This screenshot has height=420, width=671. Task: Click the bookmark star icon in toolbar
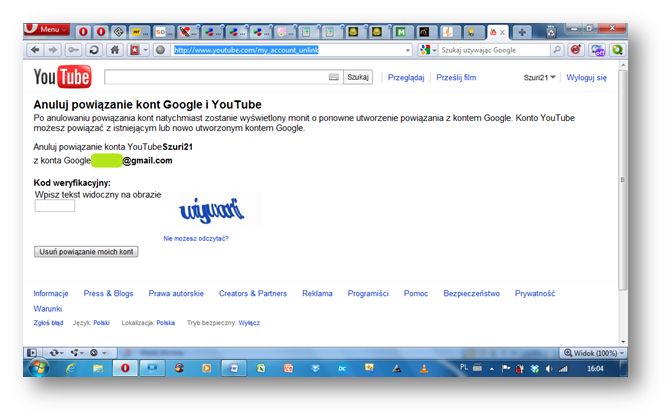(x=135, y=50)
